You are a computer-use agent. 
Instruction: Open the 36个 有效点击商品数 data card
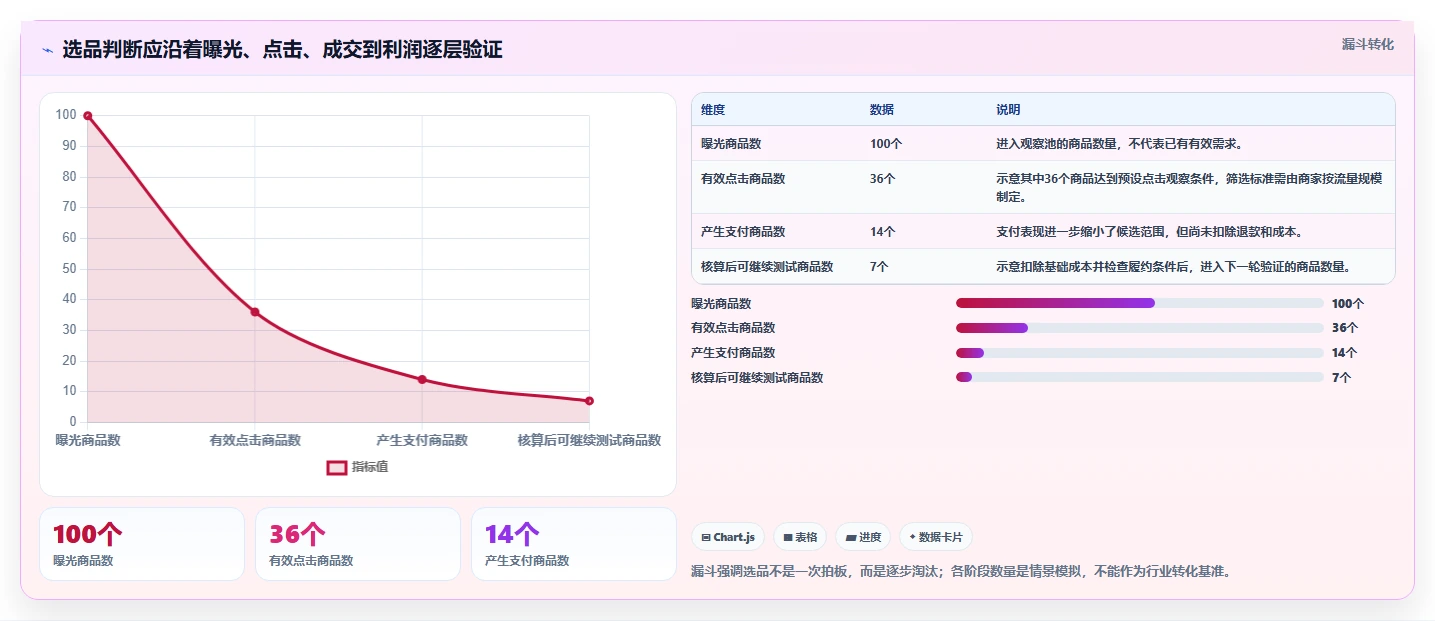[x=358, y=544]
